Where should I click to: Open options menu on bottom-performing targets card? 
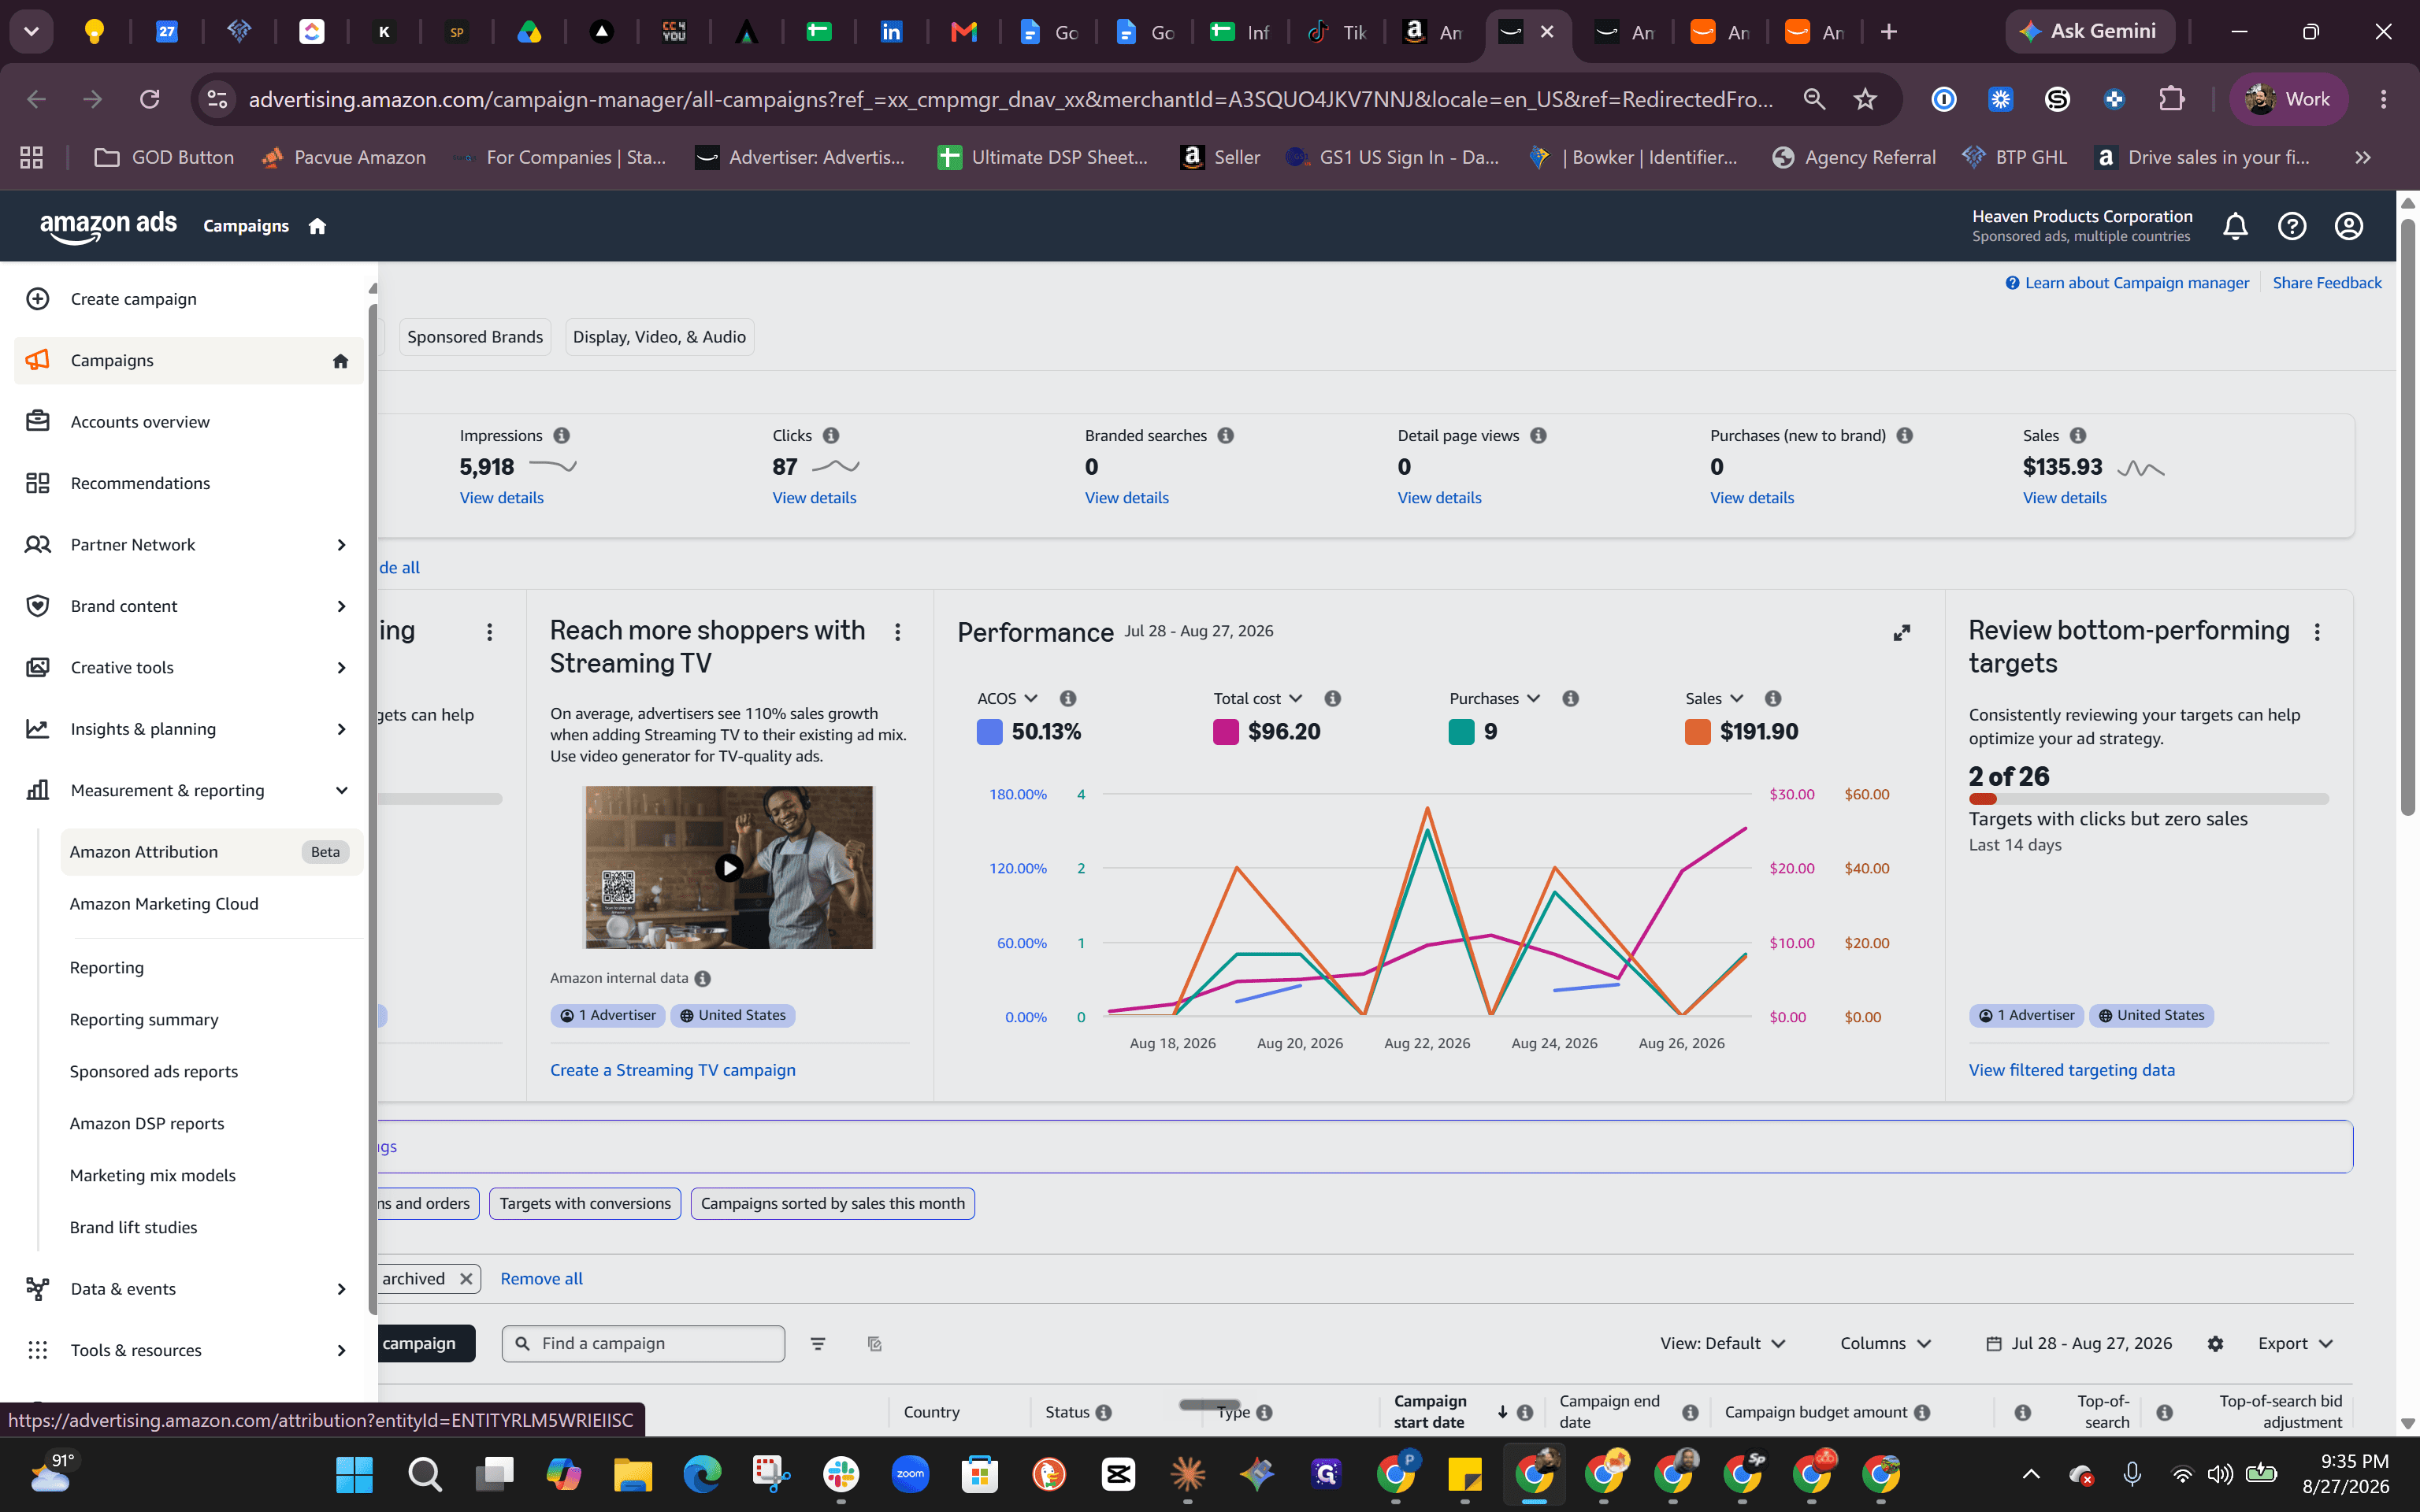tap(2317, 632)
